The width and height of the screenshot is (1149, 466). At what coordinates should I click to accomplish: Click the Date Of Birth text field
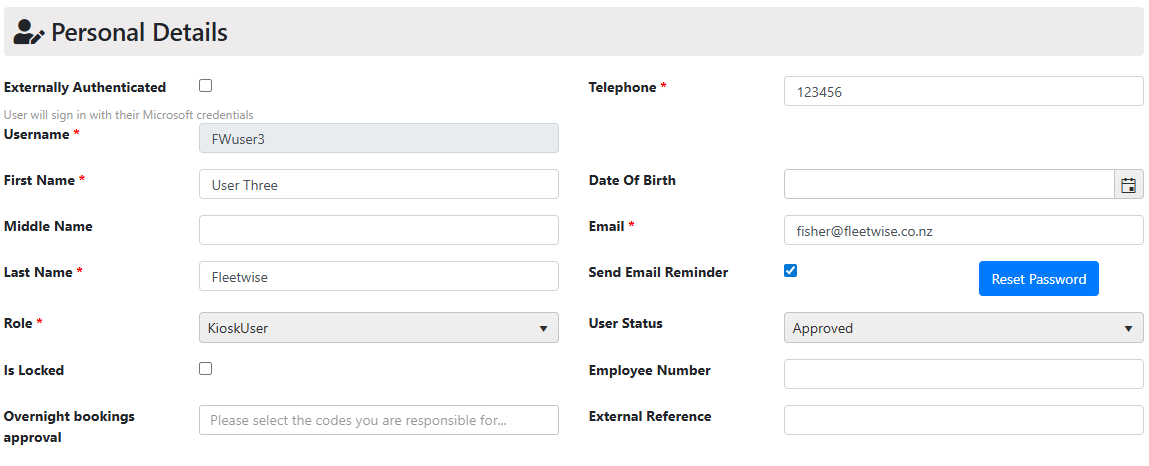(950, 185)
